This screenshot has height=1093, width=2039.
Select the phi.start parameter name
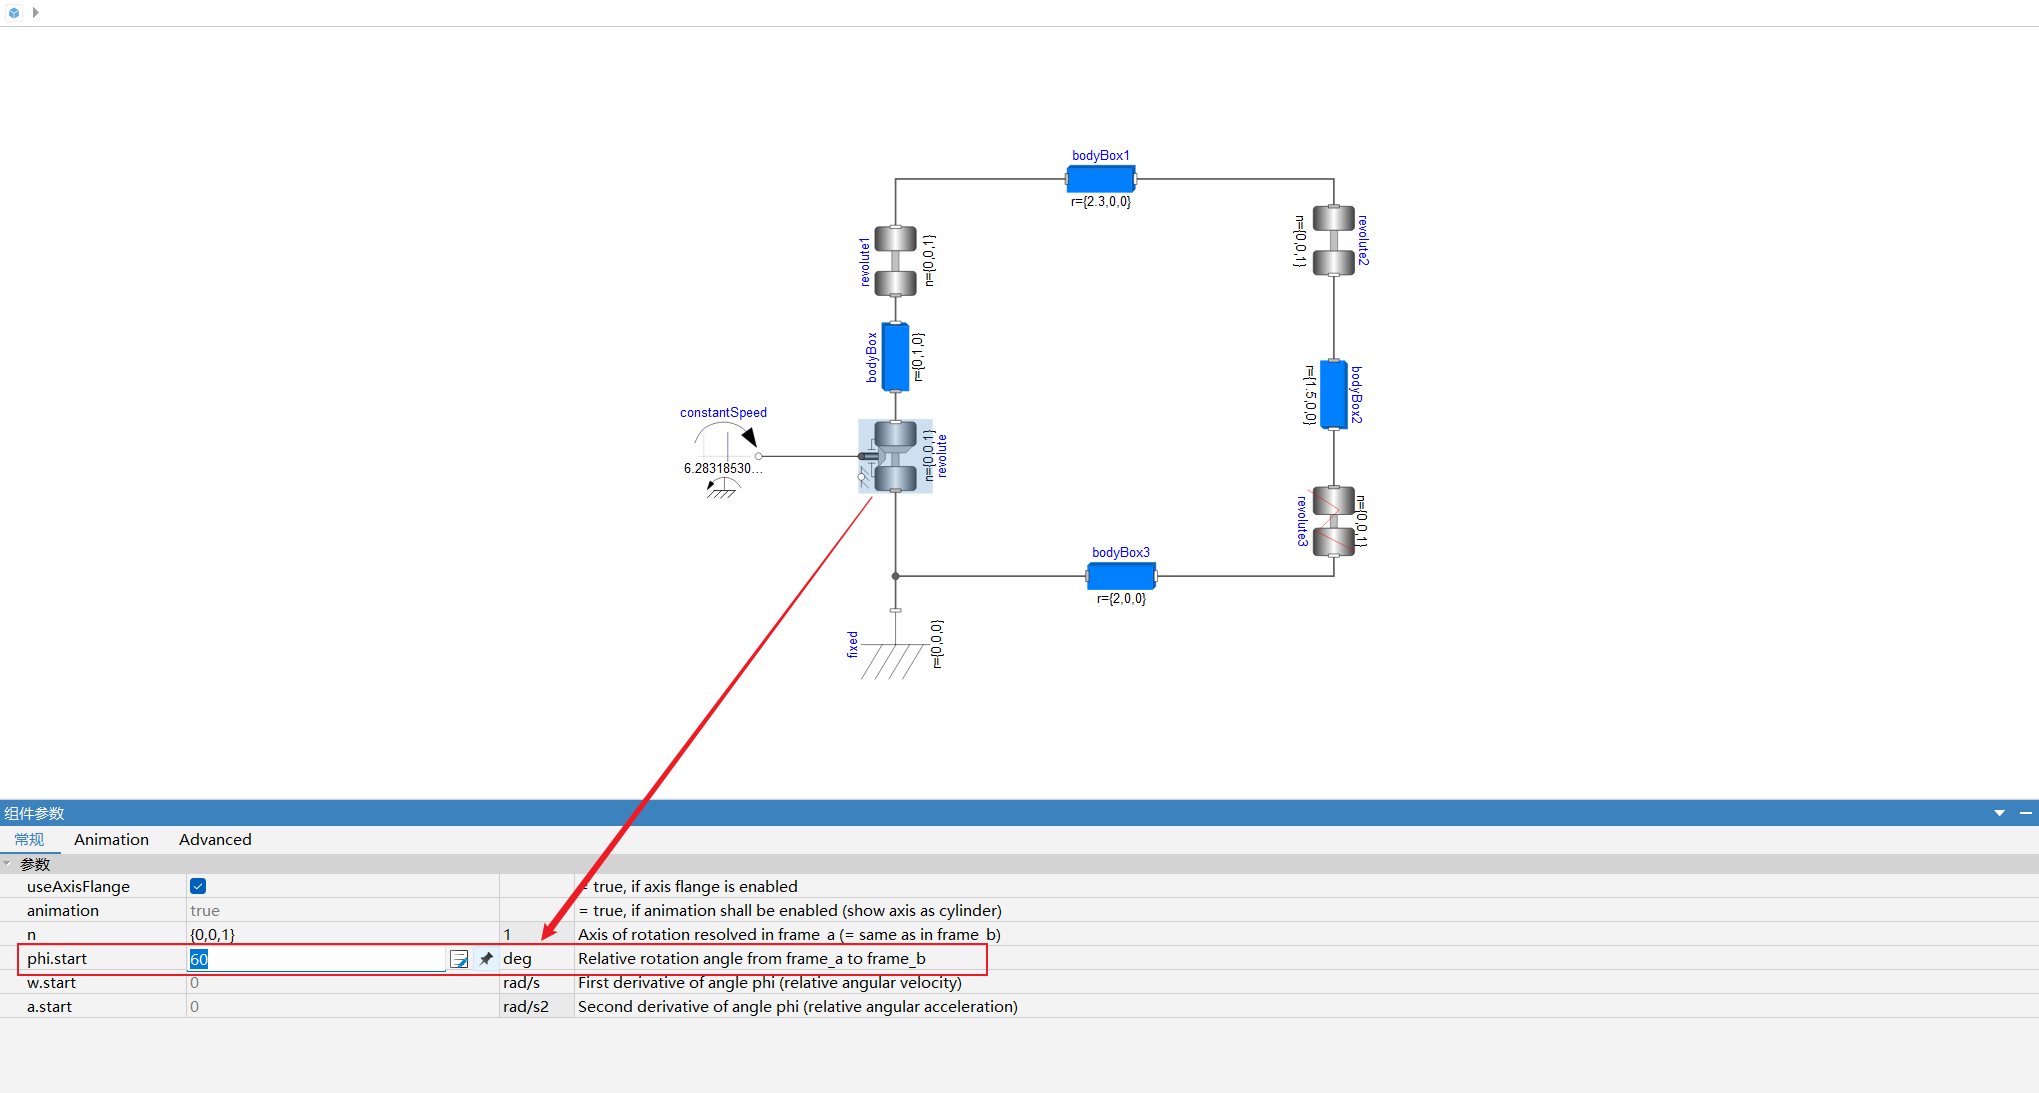tap(57, 959)
